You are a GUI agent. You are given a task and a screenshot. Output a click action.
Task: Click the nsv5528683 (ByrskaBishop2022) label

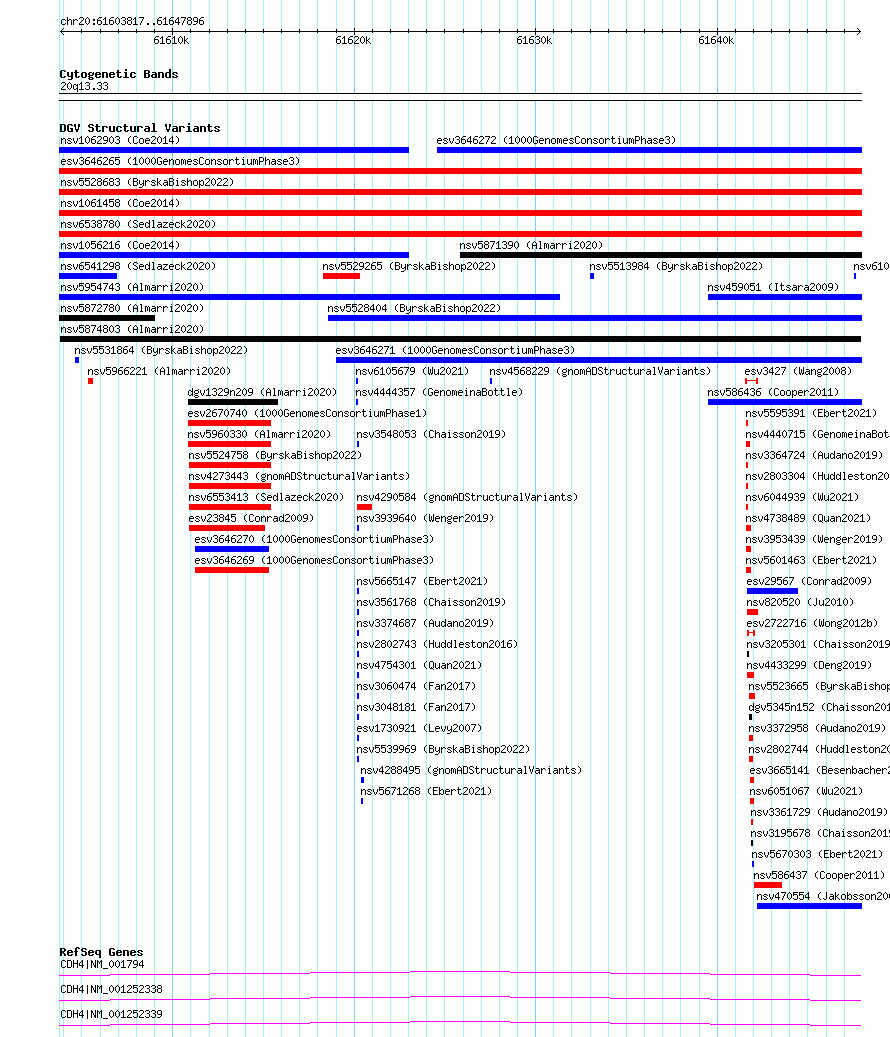click(x=147, y=183)
